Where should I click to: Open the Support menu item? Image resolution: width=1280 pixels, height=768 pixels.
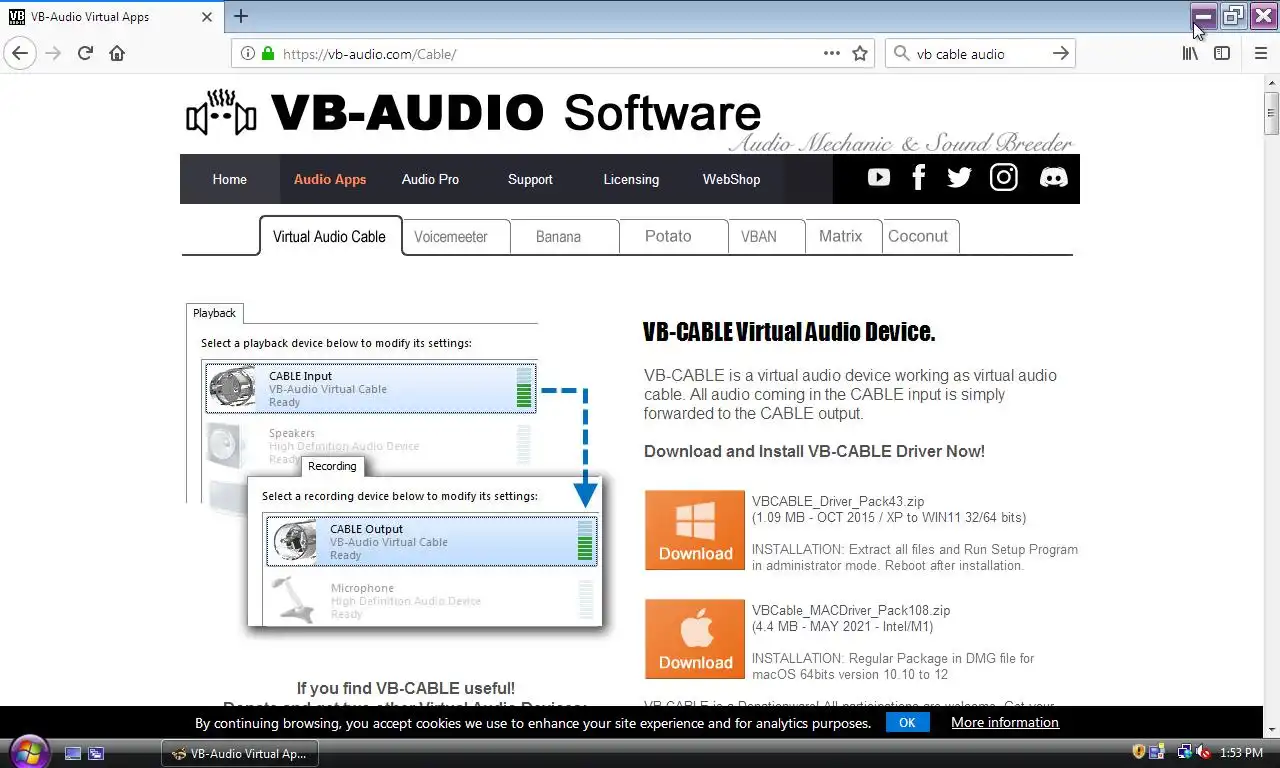[530, 179]
